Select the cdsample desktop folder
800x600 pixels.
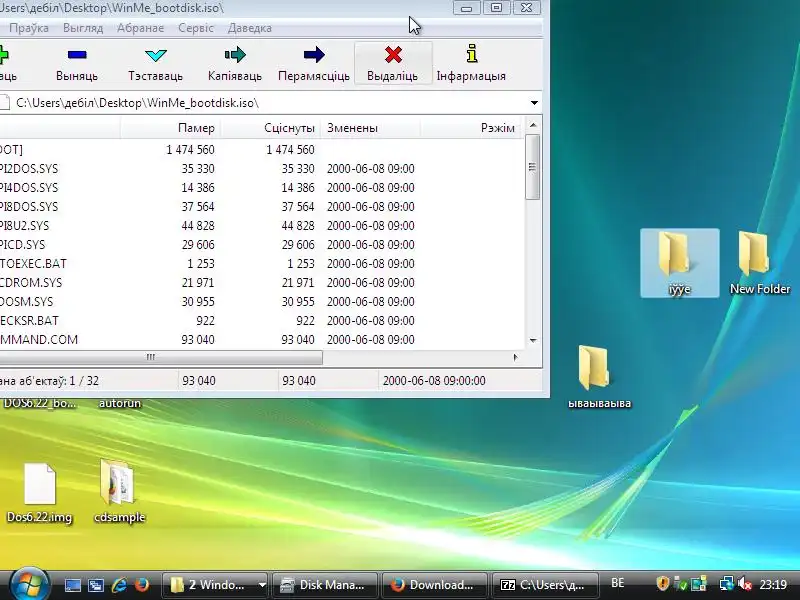[119, 491]
